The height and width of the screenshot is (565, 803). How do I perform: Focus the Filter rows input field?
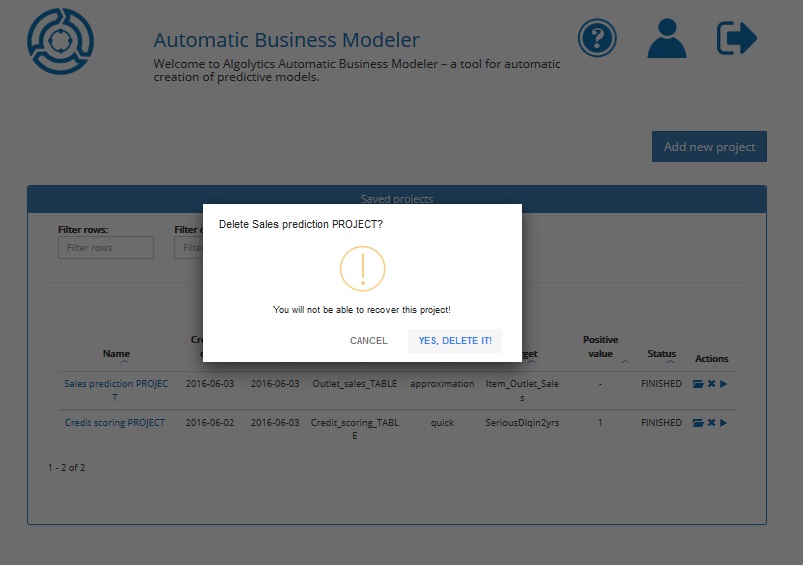click(x=106, y=248)
